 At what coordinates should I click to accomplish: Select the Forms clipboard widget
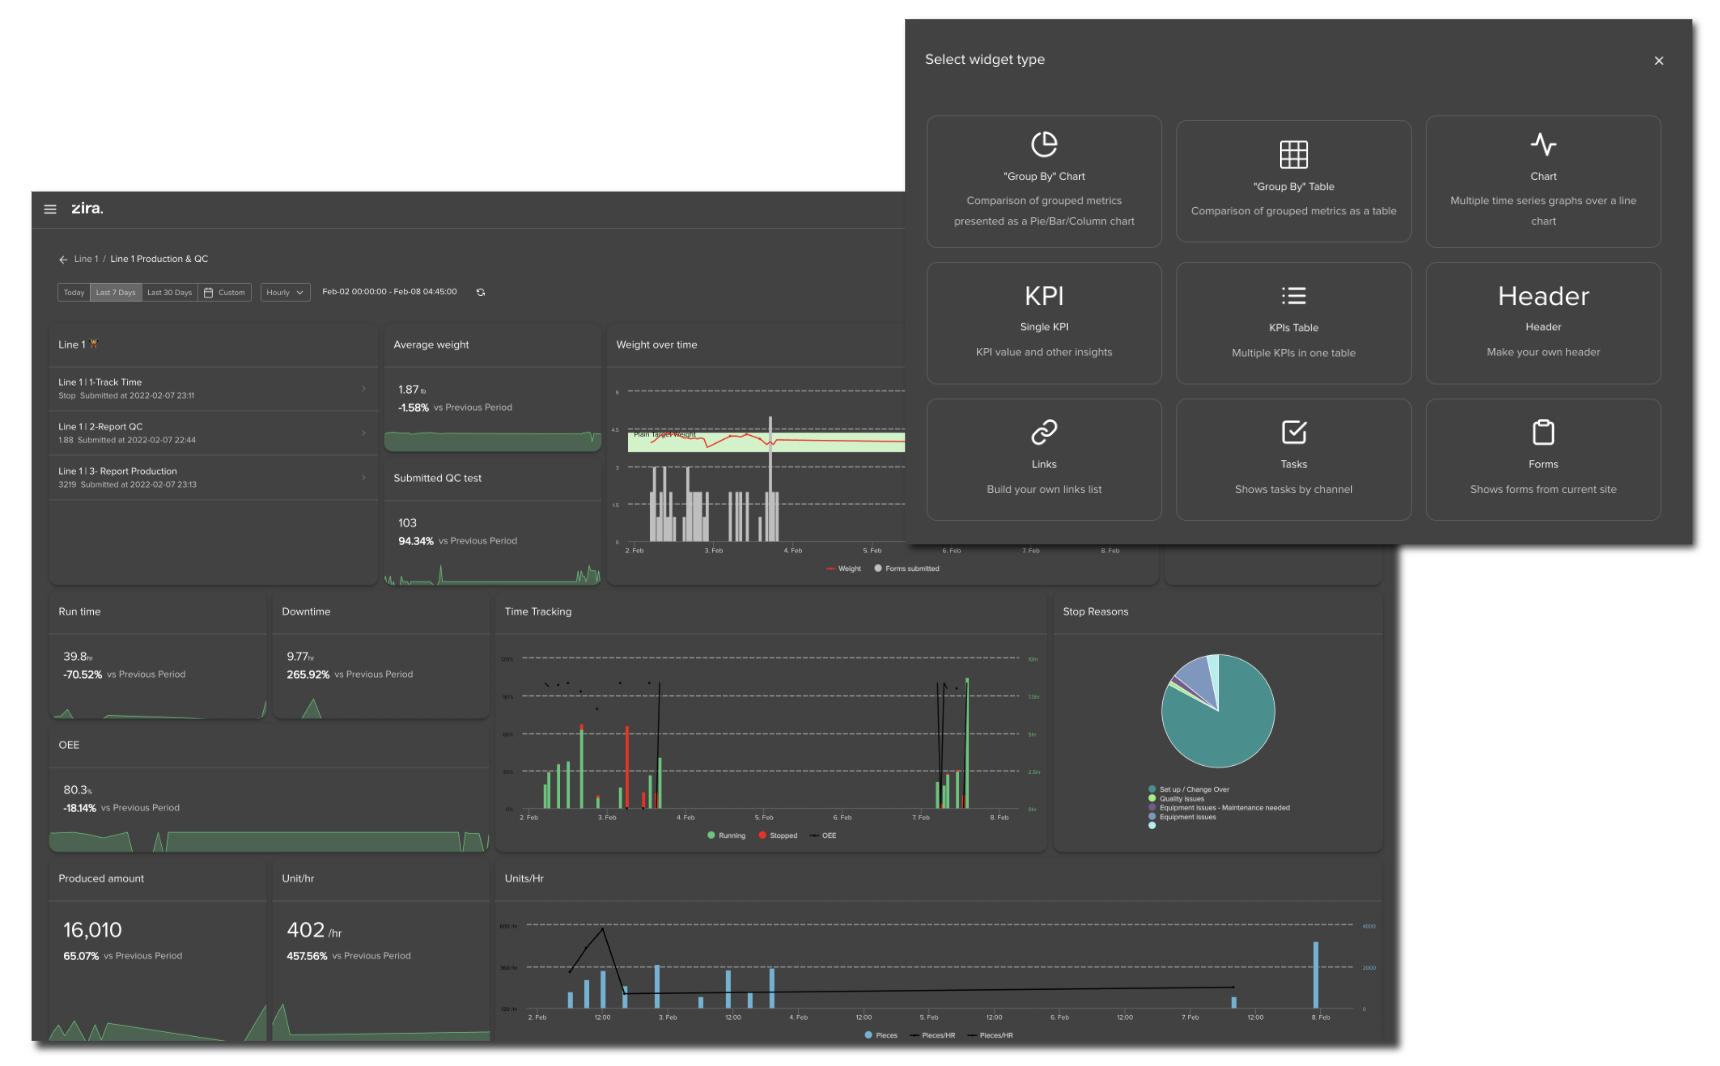click(x=1543, y=460)
